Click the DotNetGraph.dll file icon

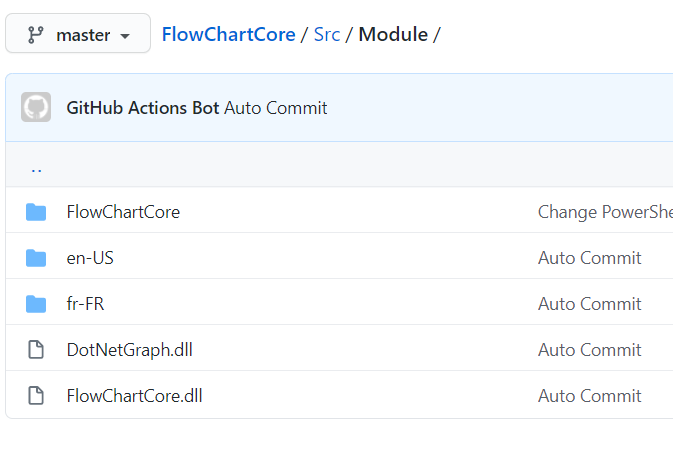36,350
